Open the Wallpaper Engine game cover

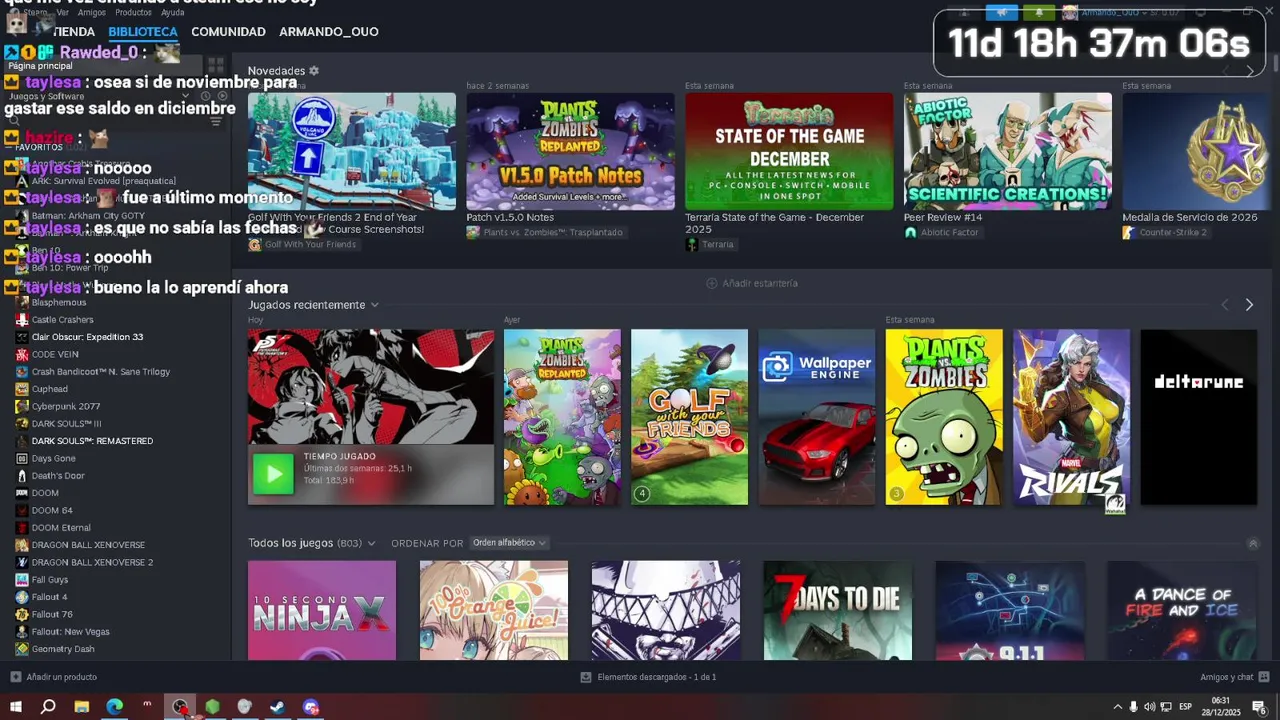pos(817,417)
